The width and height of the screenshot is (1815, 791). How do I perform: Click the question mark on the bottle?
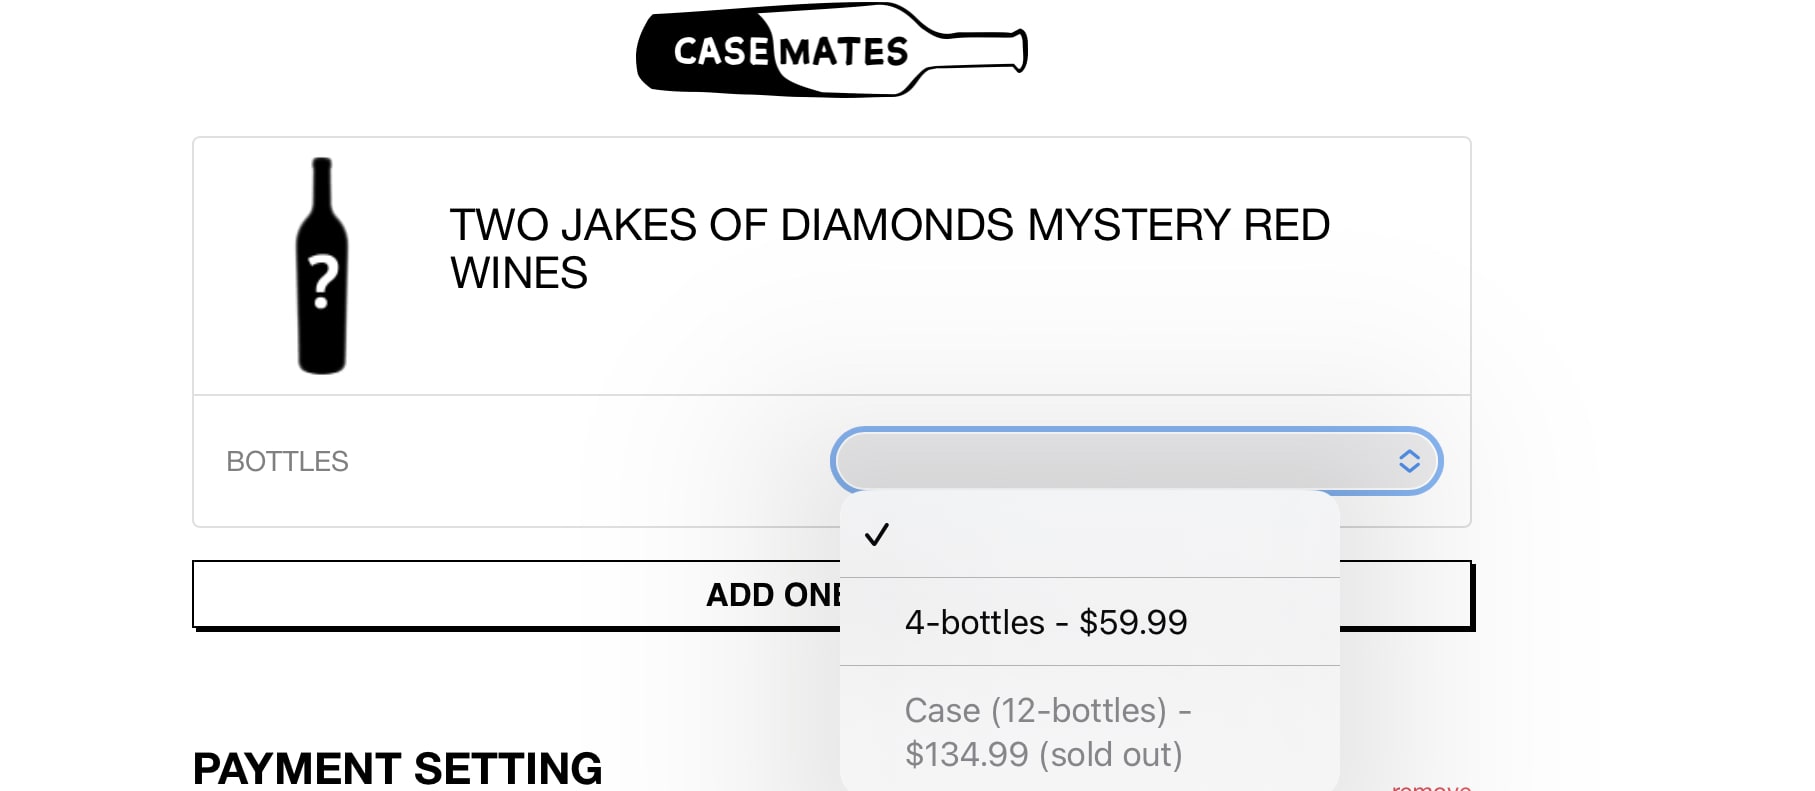322,281
